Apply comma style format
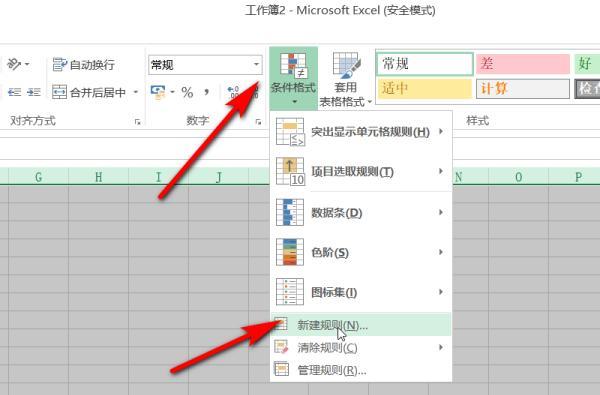Image resolution: width=600 pixels, height=395 pixels. coord(207,92)
